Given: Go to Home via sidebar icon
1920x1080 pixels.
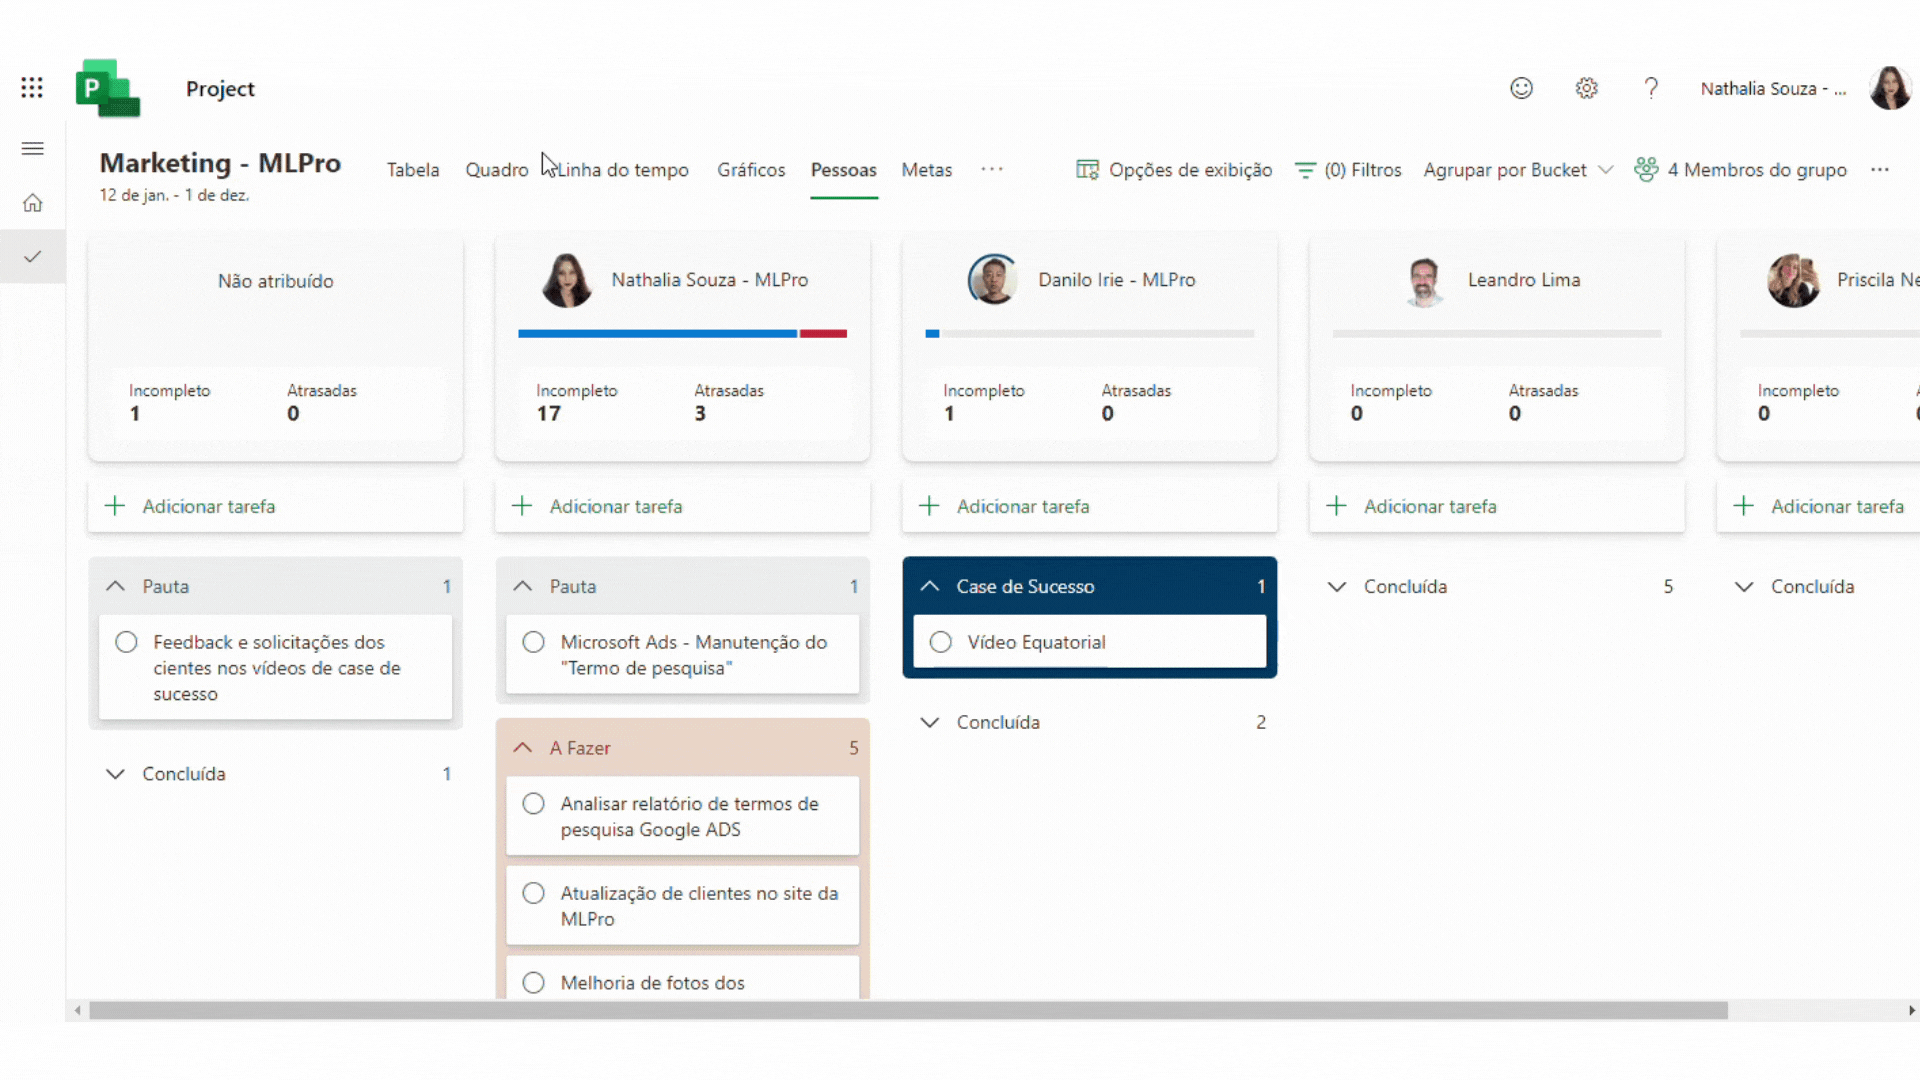Looking at the screenshot, I should coord(33,203).
